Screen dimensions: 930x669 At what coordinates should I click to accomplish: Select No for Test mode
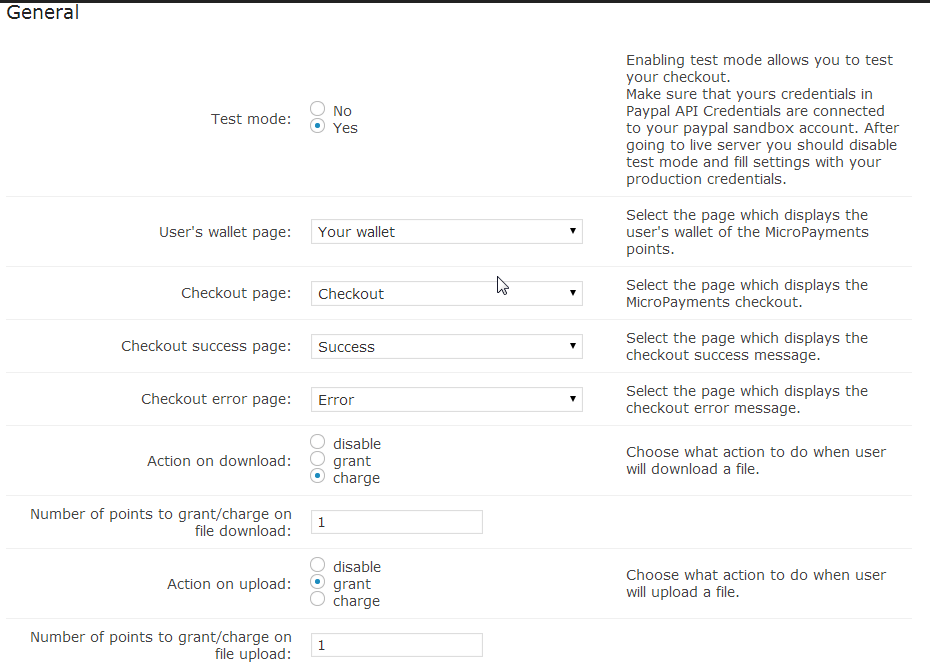(318, 109)
